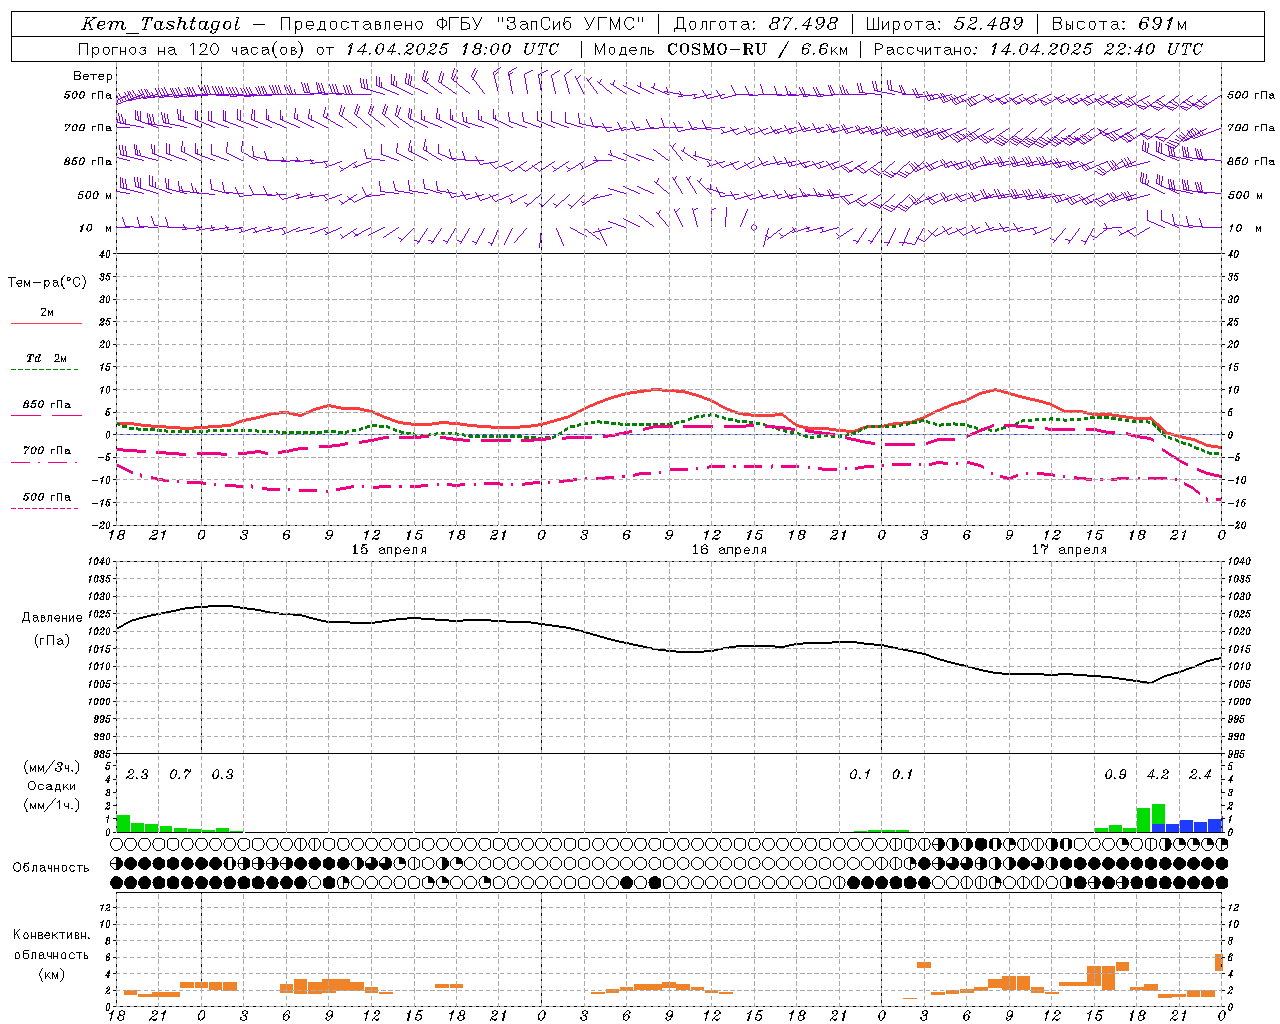Click the Облачность cloud cover label
The image size is (1280, 1024).
pyautogui.click(x=51, y=867)
